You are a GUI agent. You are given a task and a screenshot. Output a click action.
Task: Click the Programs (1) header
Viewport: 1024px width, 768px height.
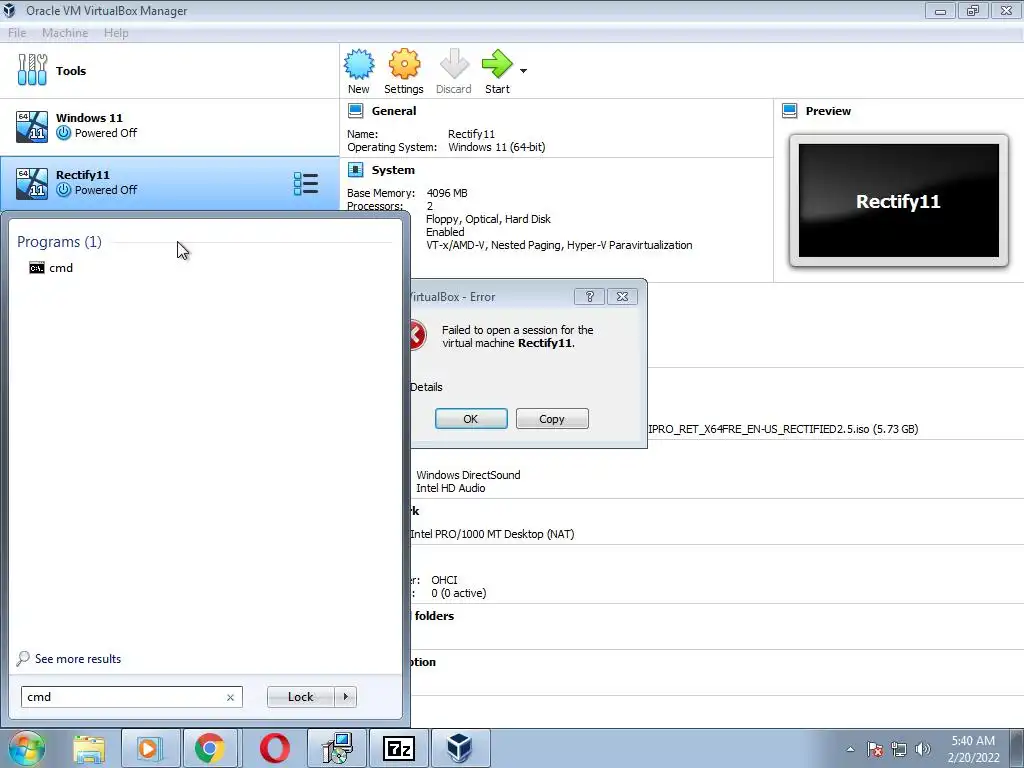point(59,242)
